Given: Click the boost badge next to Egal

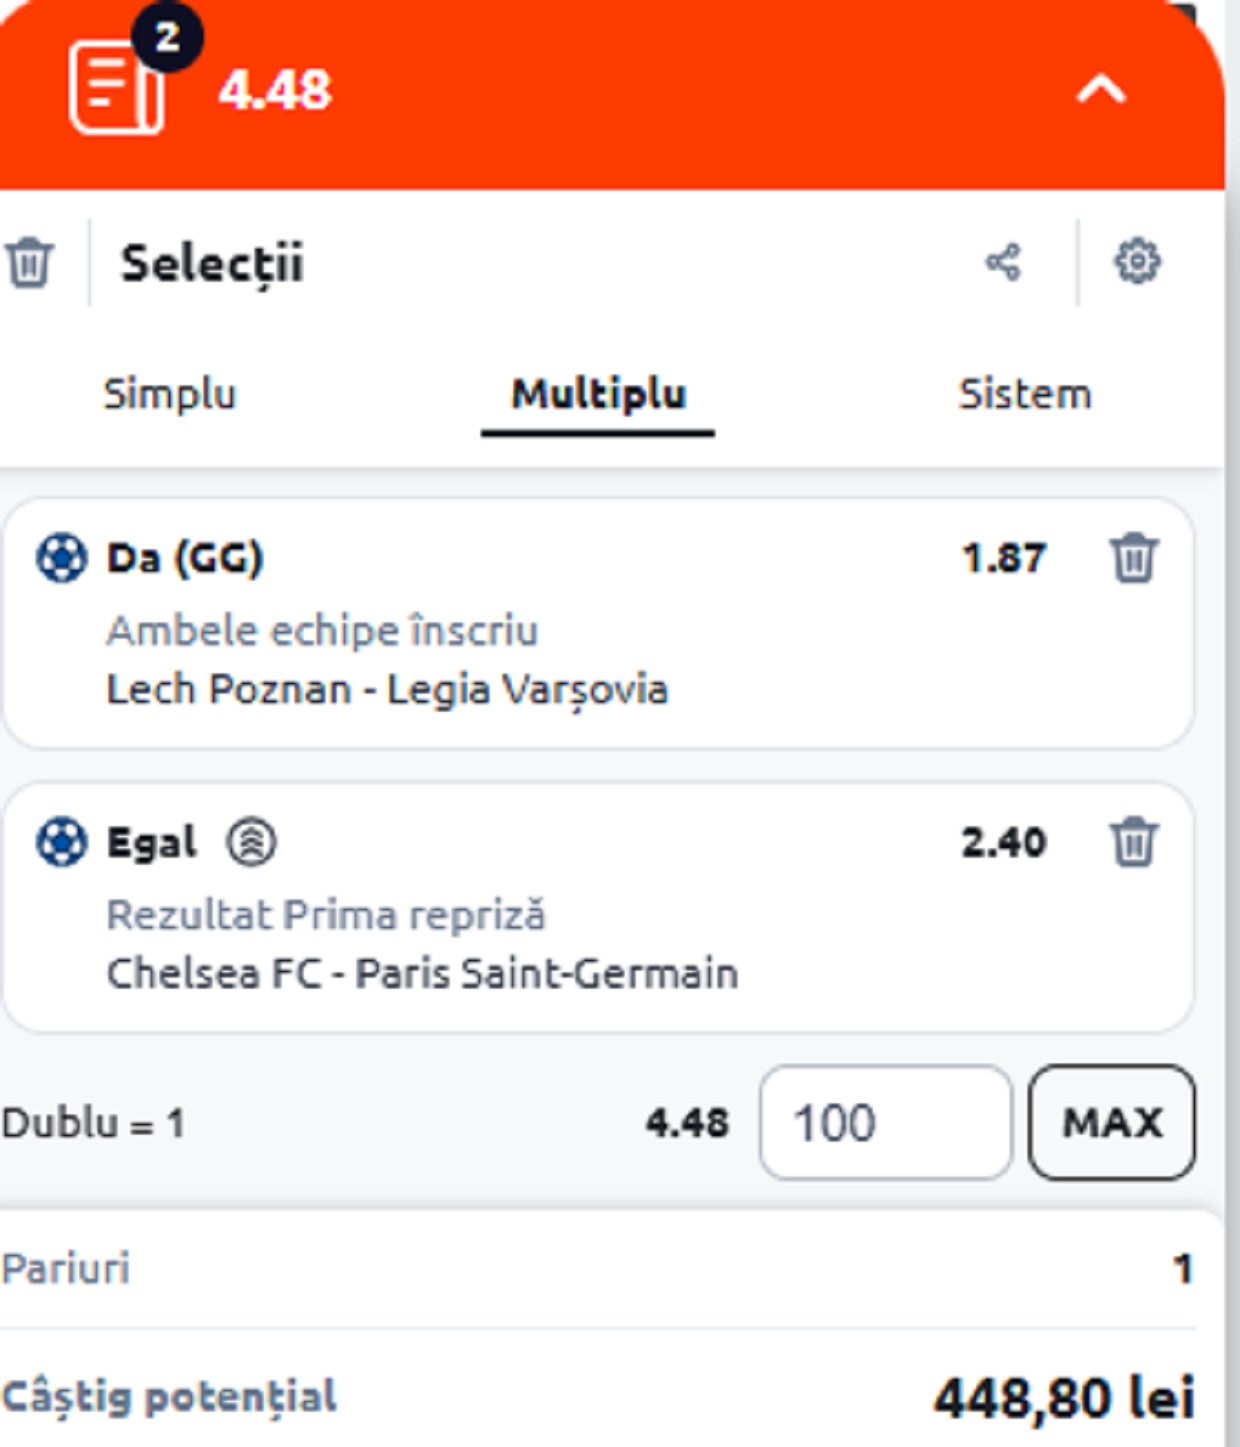Looking at the screenshot, I should (251, 842).
